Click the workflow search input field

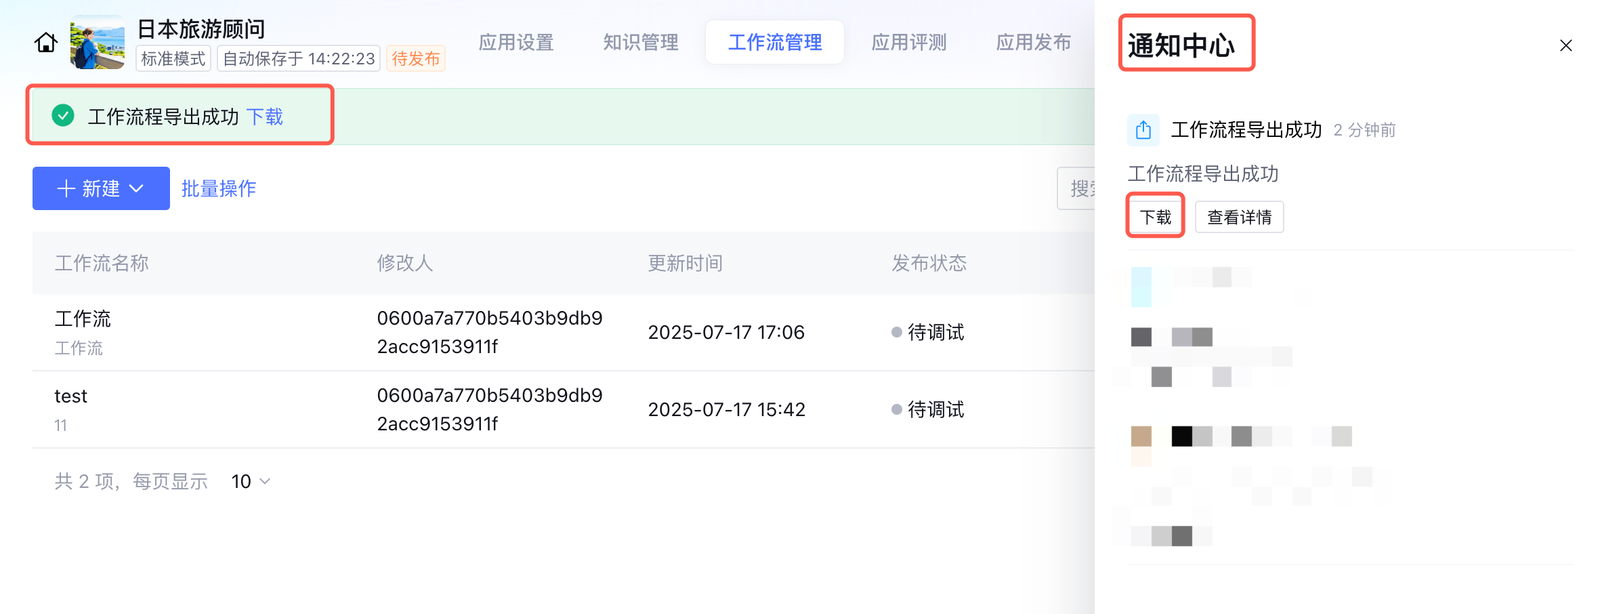pos(1078,189)
